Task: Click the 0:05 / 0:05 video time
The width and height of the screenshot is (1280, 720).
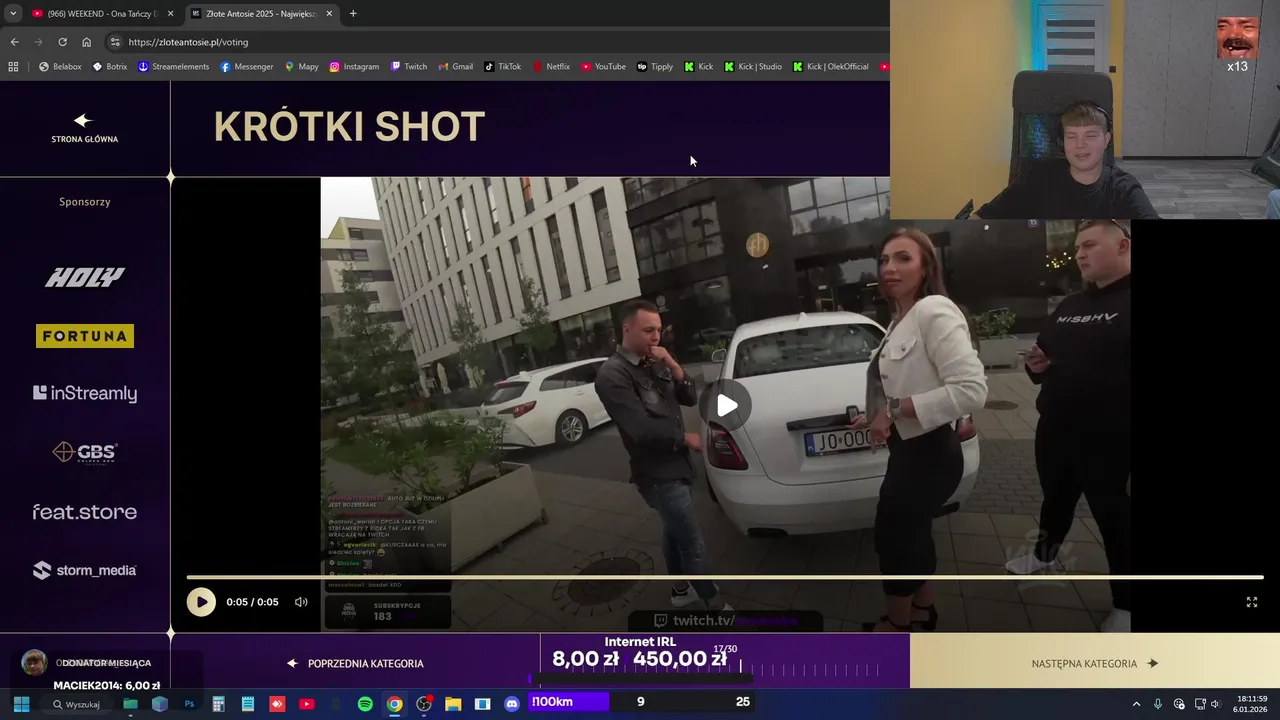Action: point(252,602)
